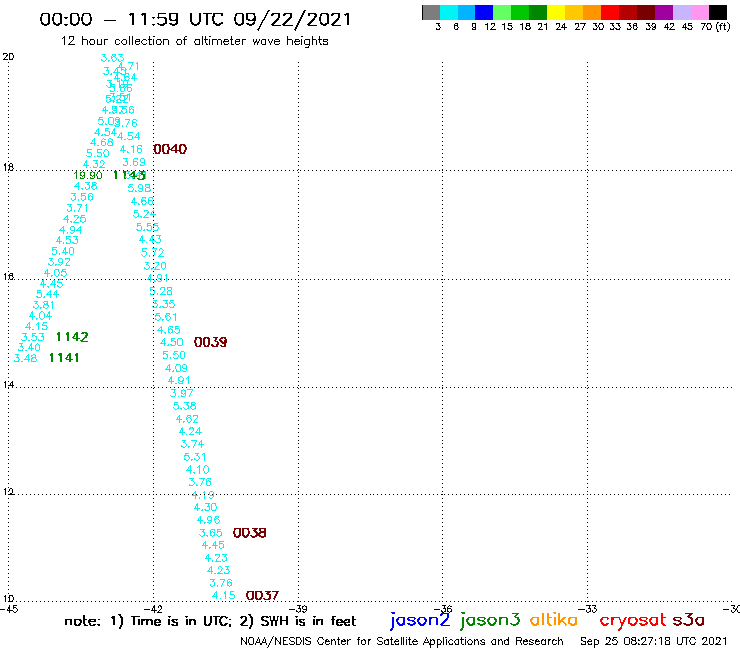740x650 pixels.
Task: Click the -36 longitude axis label
Action: [444, 609]
